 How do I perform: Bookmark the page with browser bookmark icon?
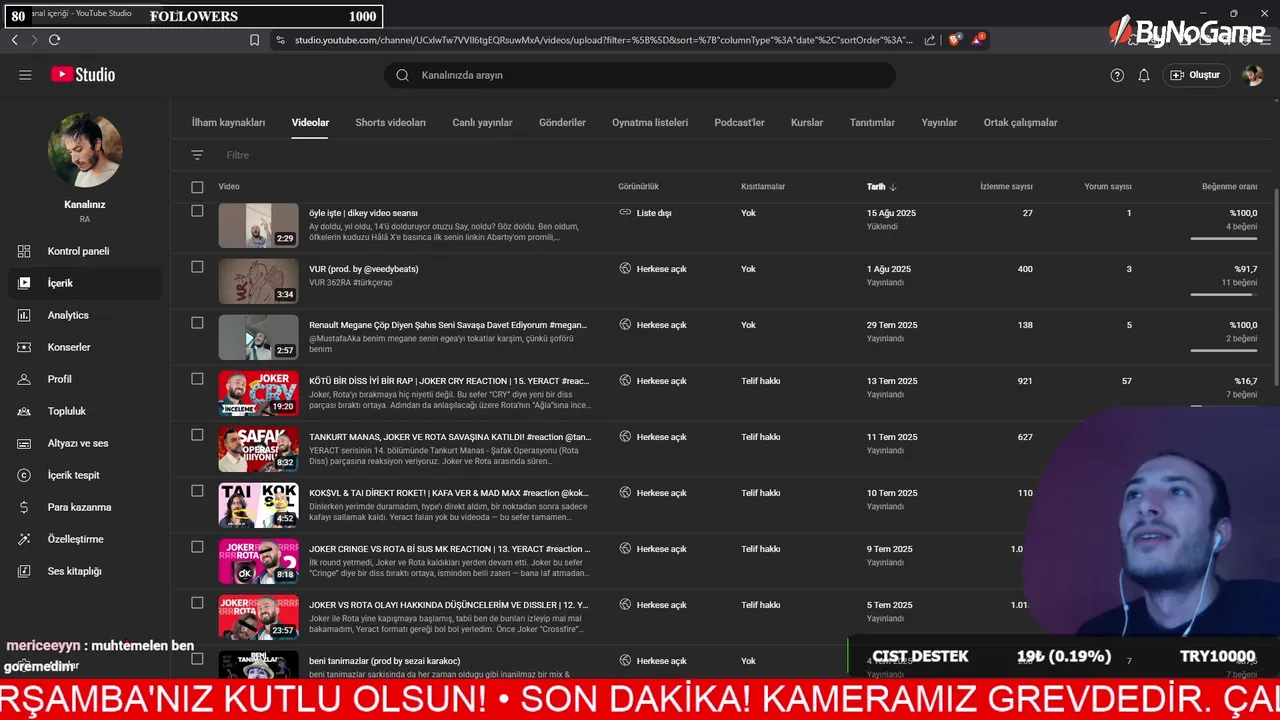point(254,40)
